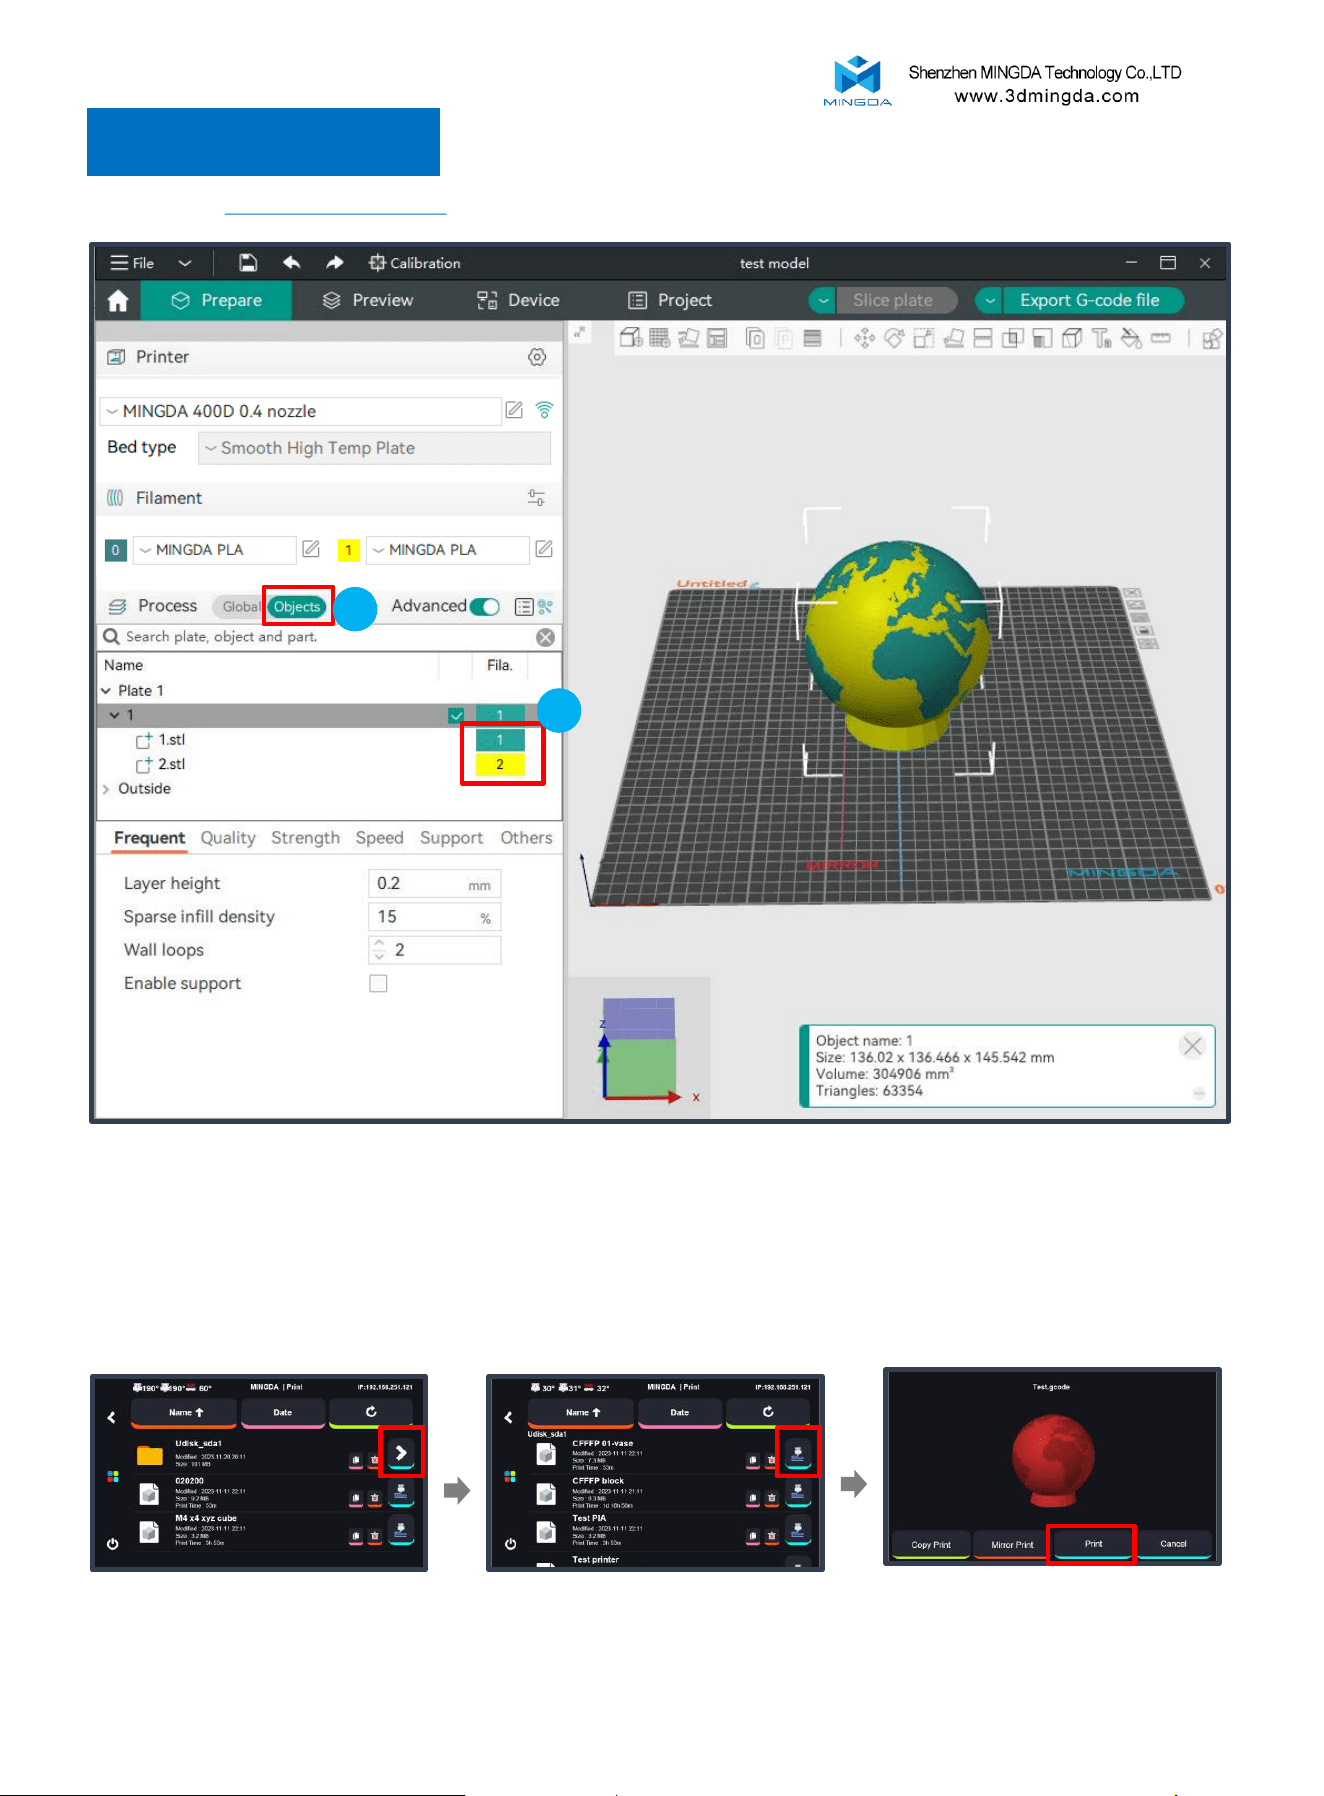Open printer settings gear icon
Viewport: 1324px width, 1796px height.
pos(537,357)
